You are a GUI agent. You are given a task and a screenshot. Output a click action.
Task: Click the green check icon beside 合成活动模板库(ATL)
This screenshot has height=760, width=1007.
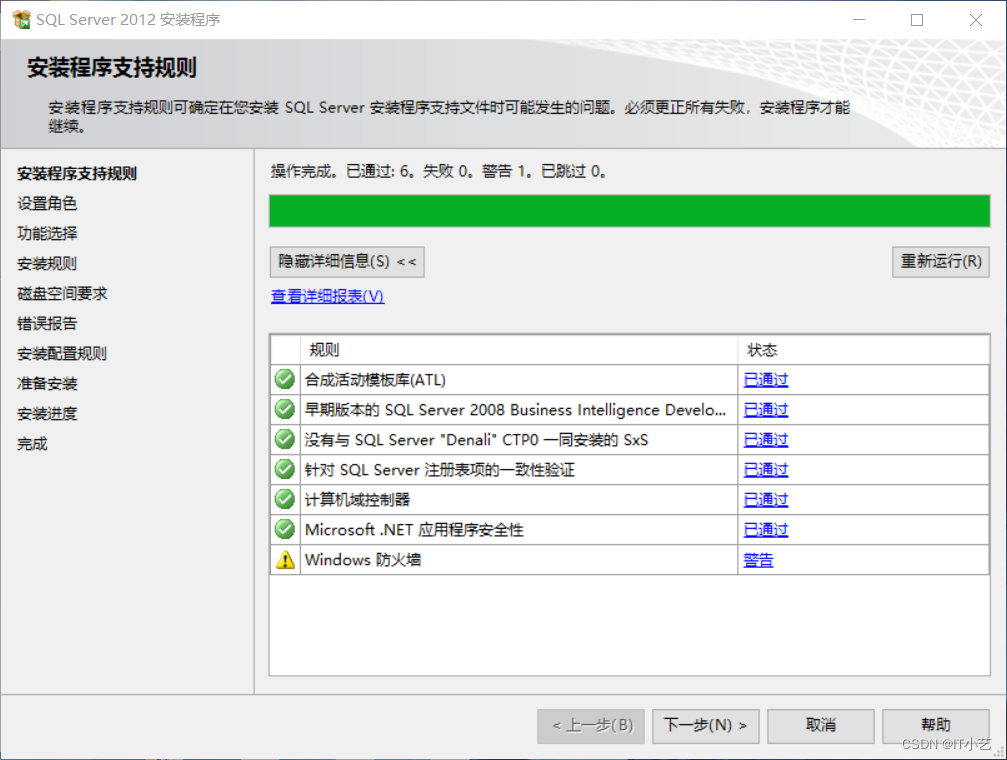pos(285,380)
